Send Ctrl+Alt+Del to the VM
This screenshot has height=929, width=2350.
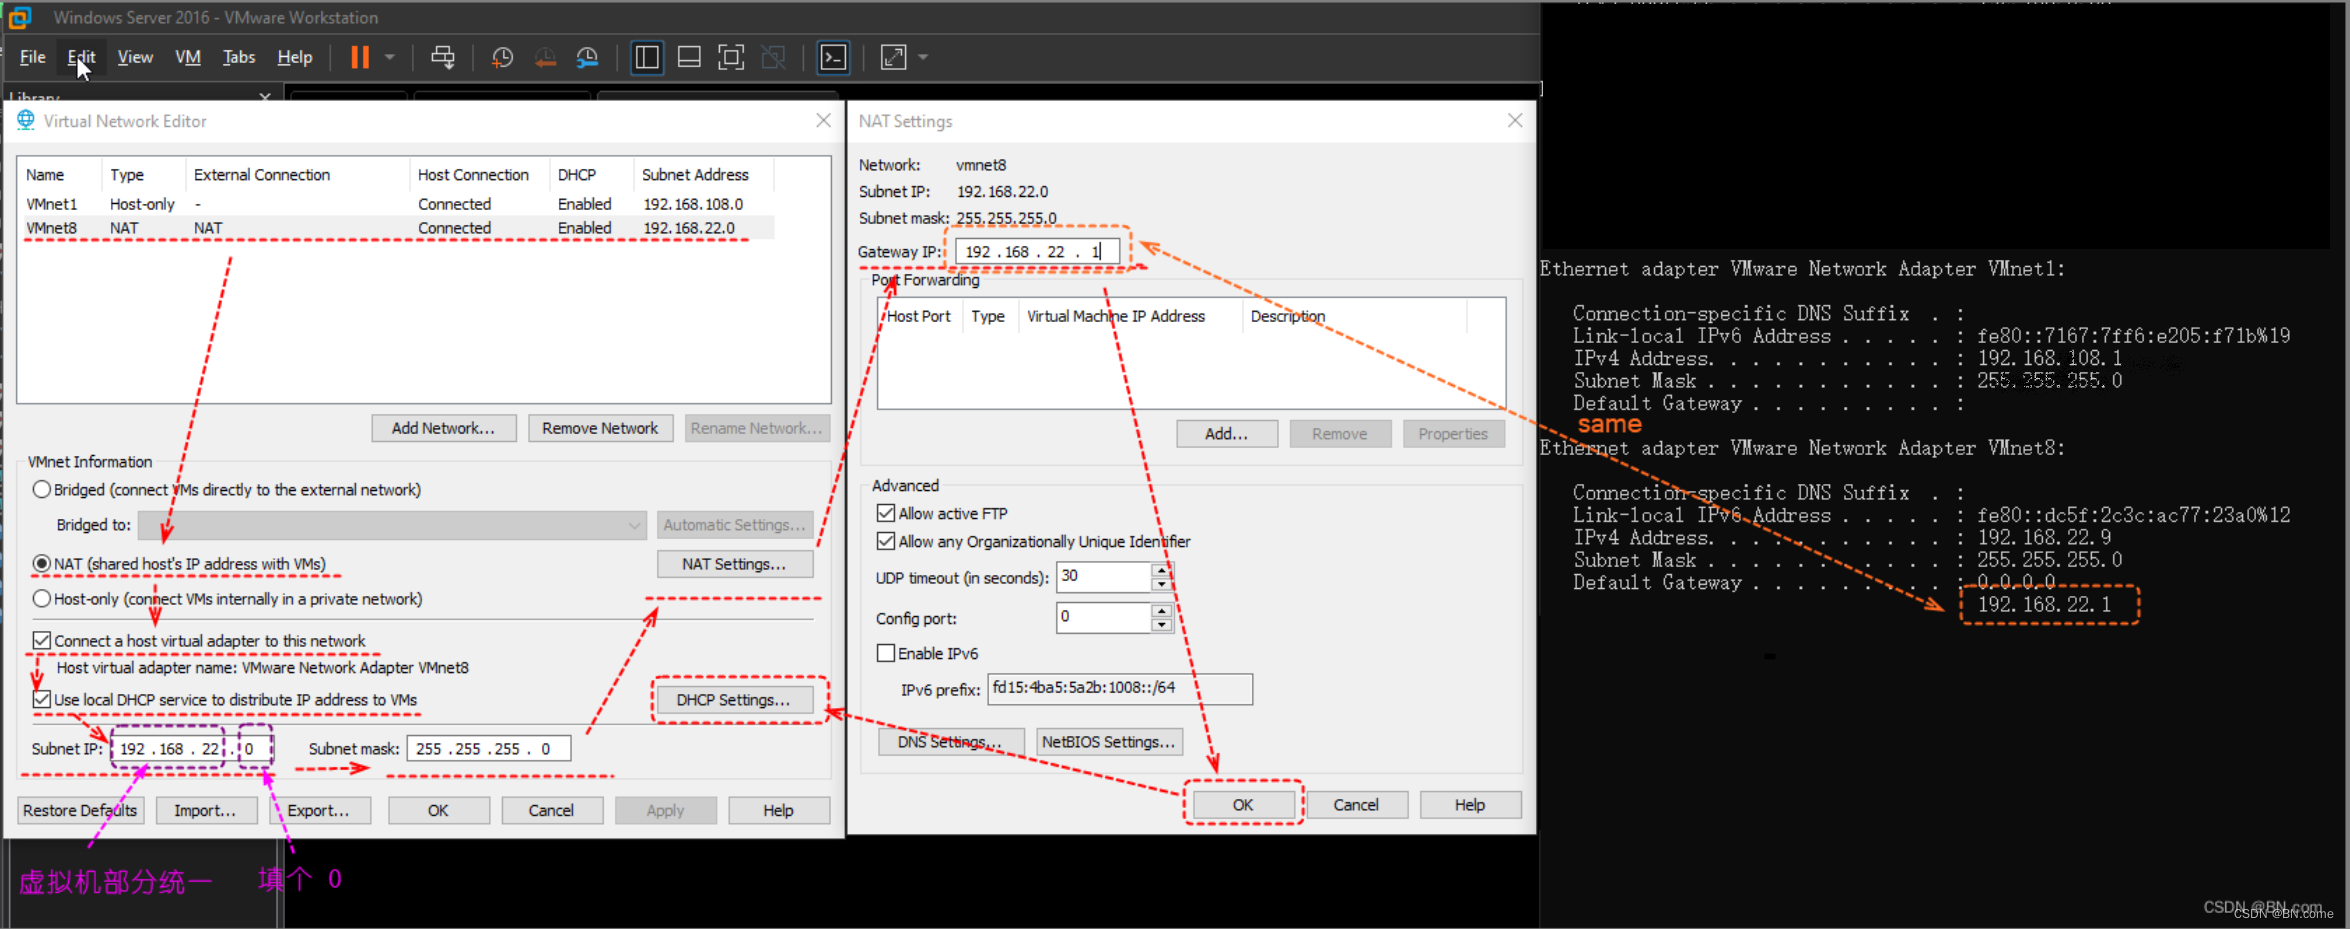(x=442, y=57)
